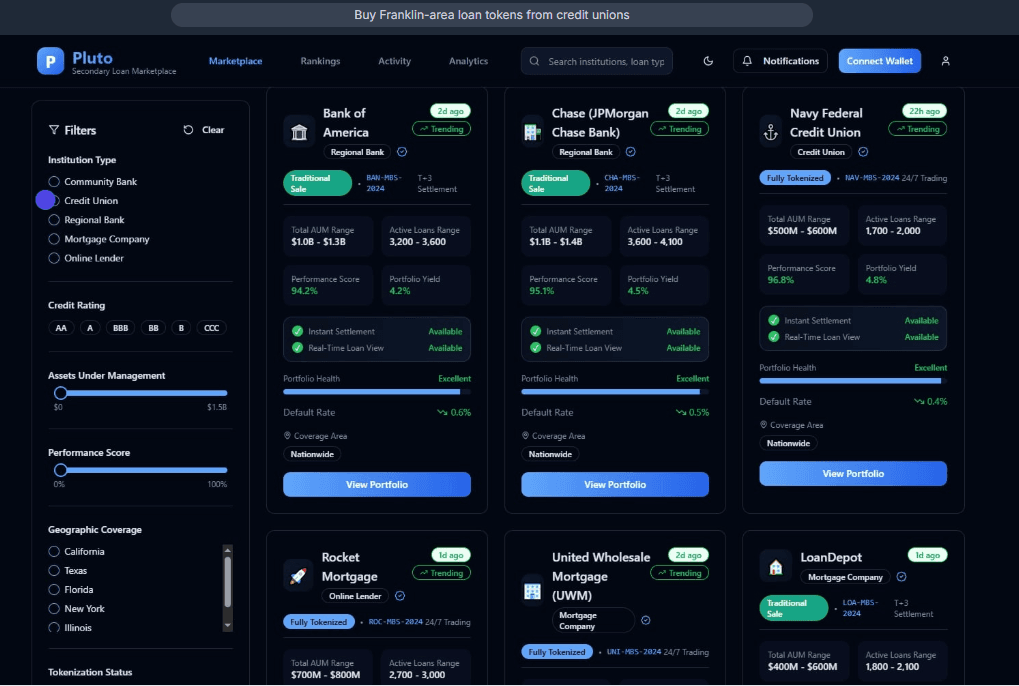Check the Illinois coverage option
Viewport: 1019px width, 686px height.
tap(54, 628)
